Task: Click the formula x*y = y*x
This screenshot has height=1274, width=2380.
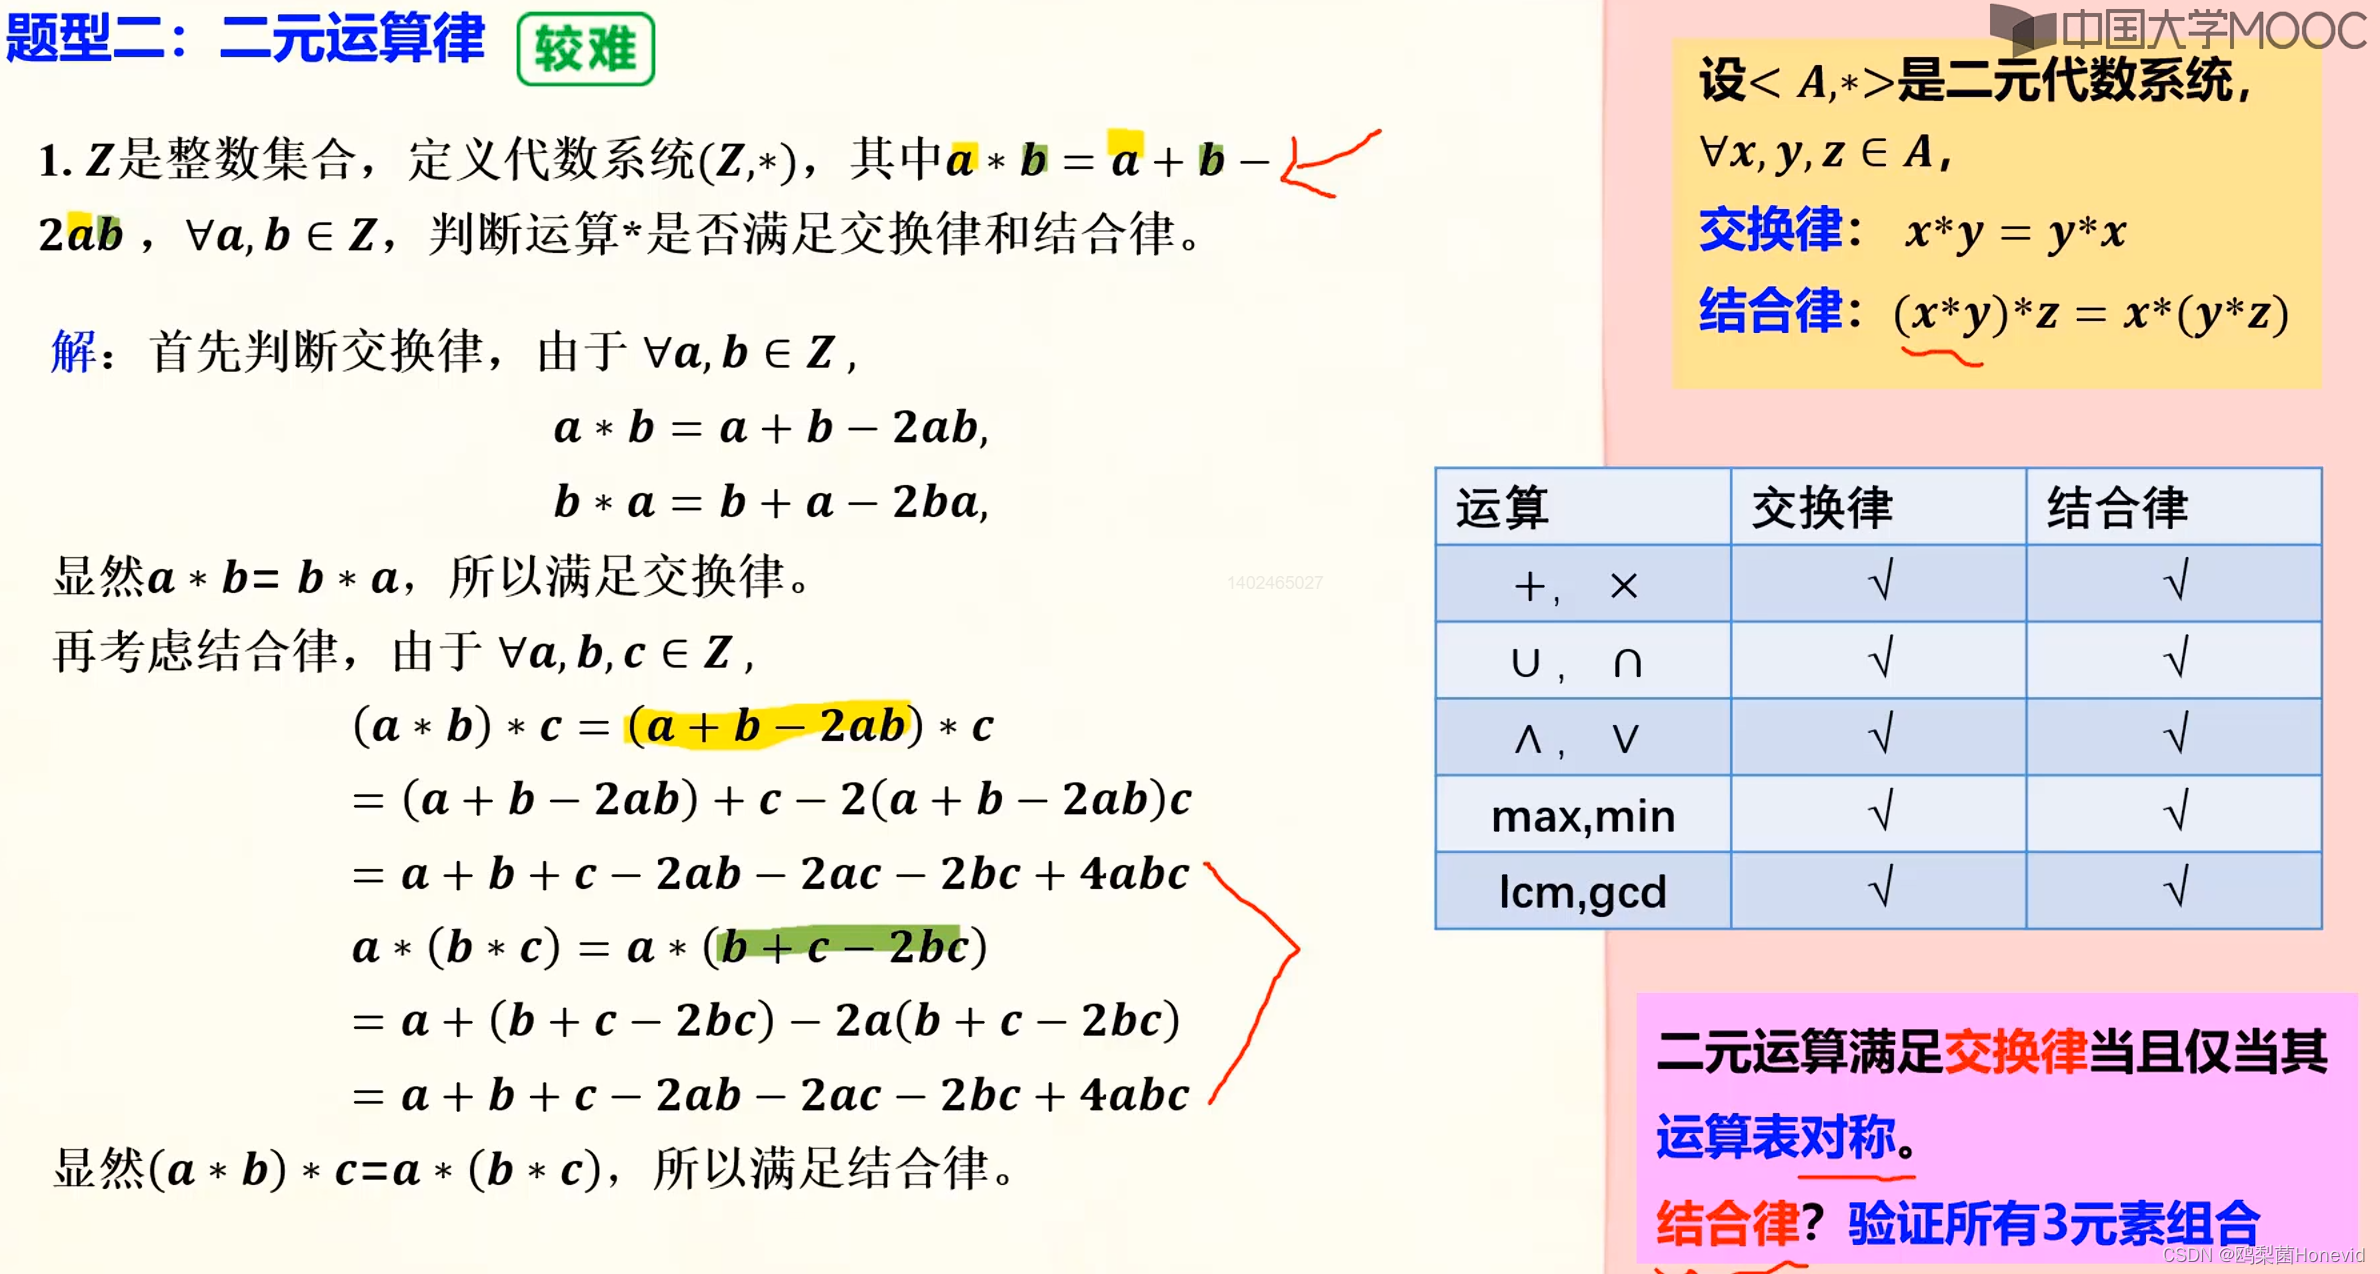Action: [x=2015, y=233]
